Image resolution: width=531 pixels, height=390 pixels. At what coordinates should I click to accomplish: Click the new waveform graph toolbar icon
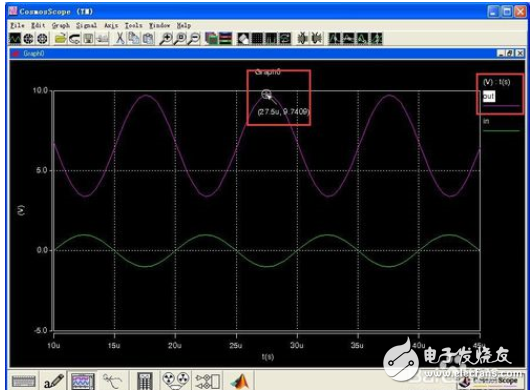coord(15,39)
